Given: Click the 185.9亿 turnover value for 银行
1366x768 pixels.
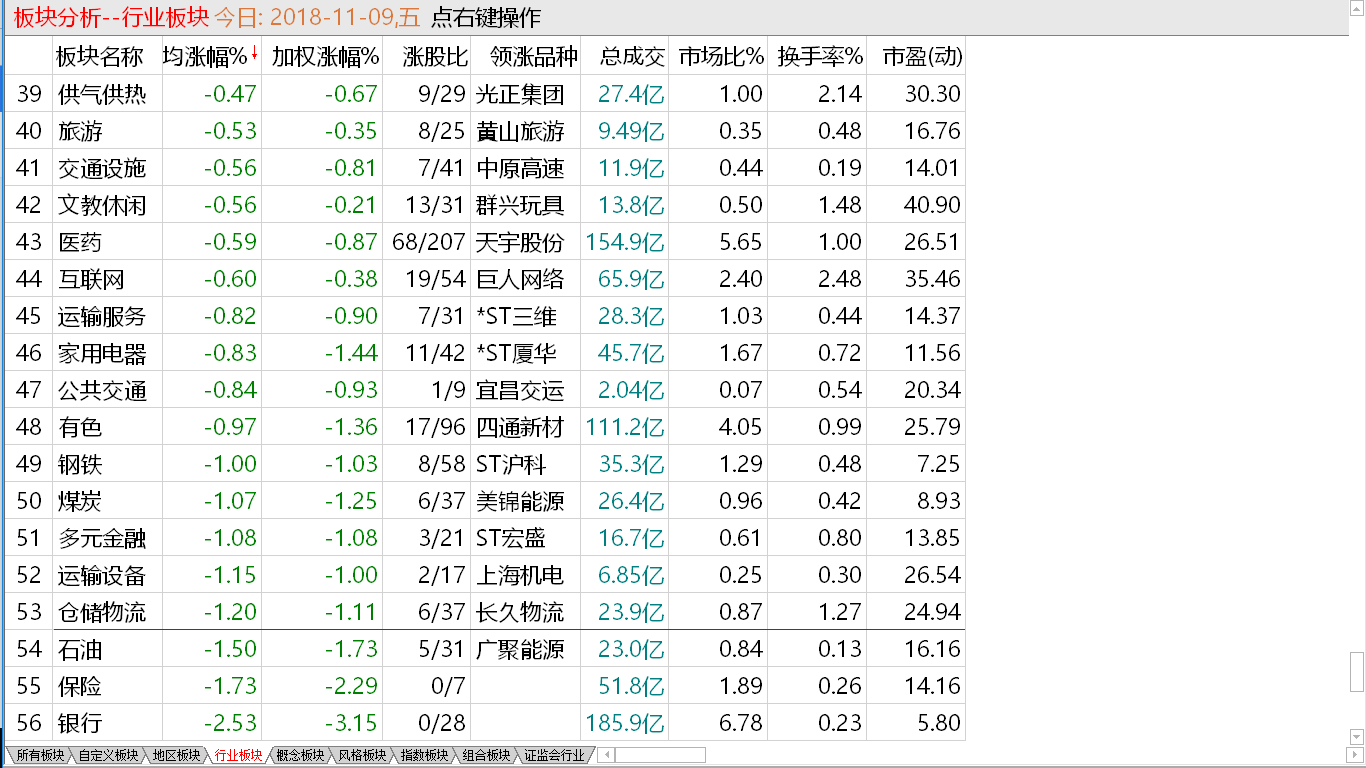Looking at the screenshot, I should pyautogui.click(x=623, y=723).
